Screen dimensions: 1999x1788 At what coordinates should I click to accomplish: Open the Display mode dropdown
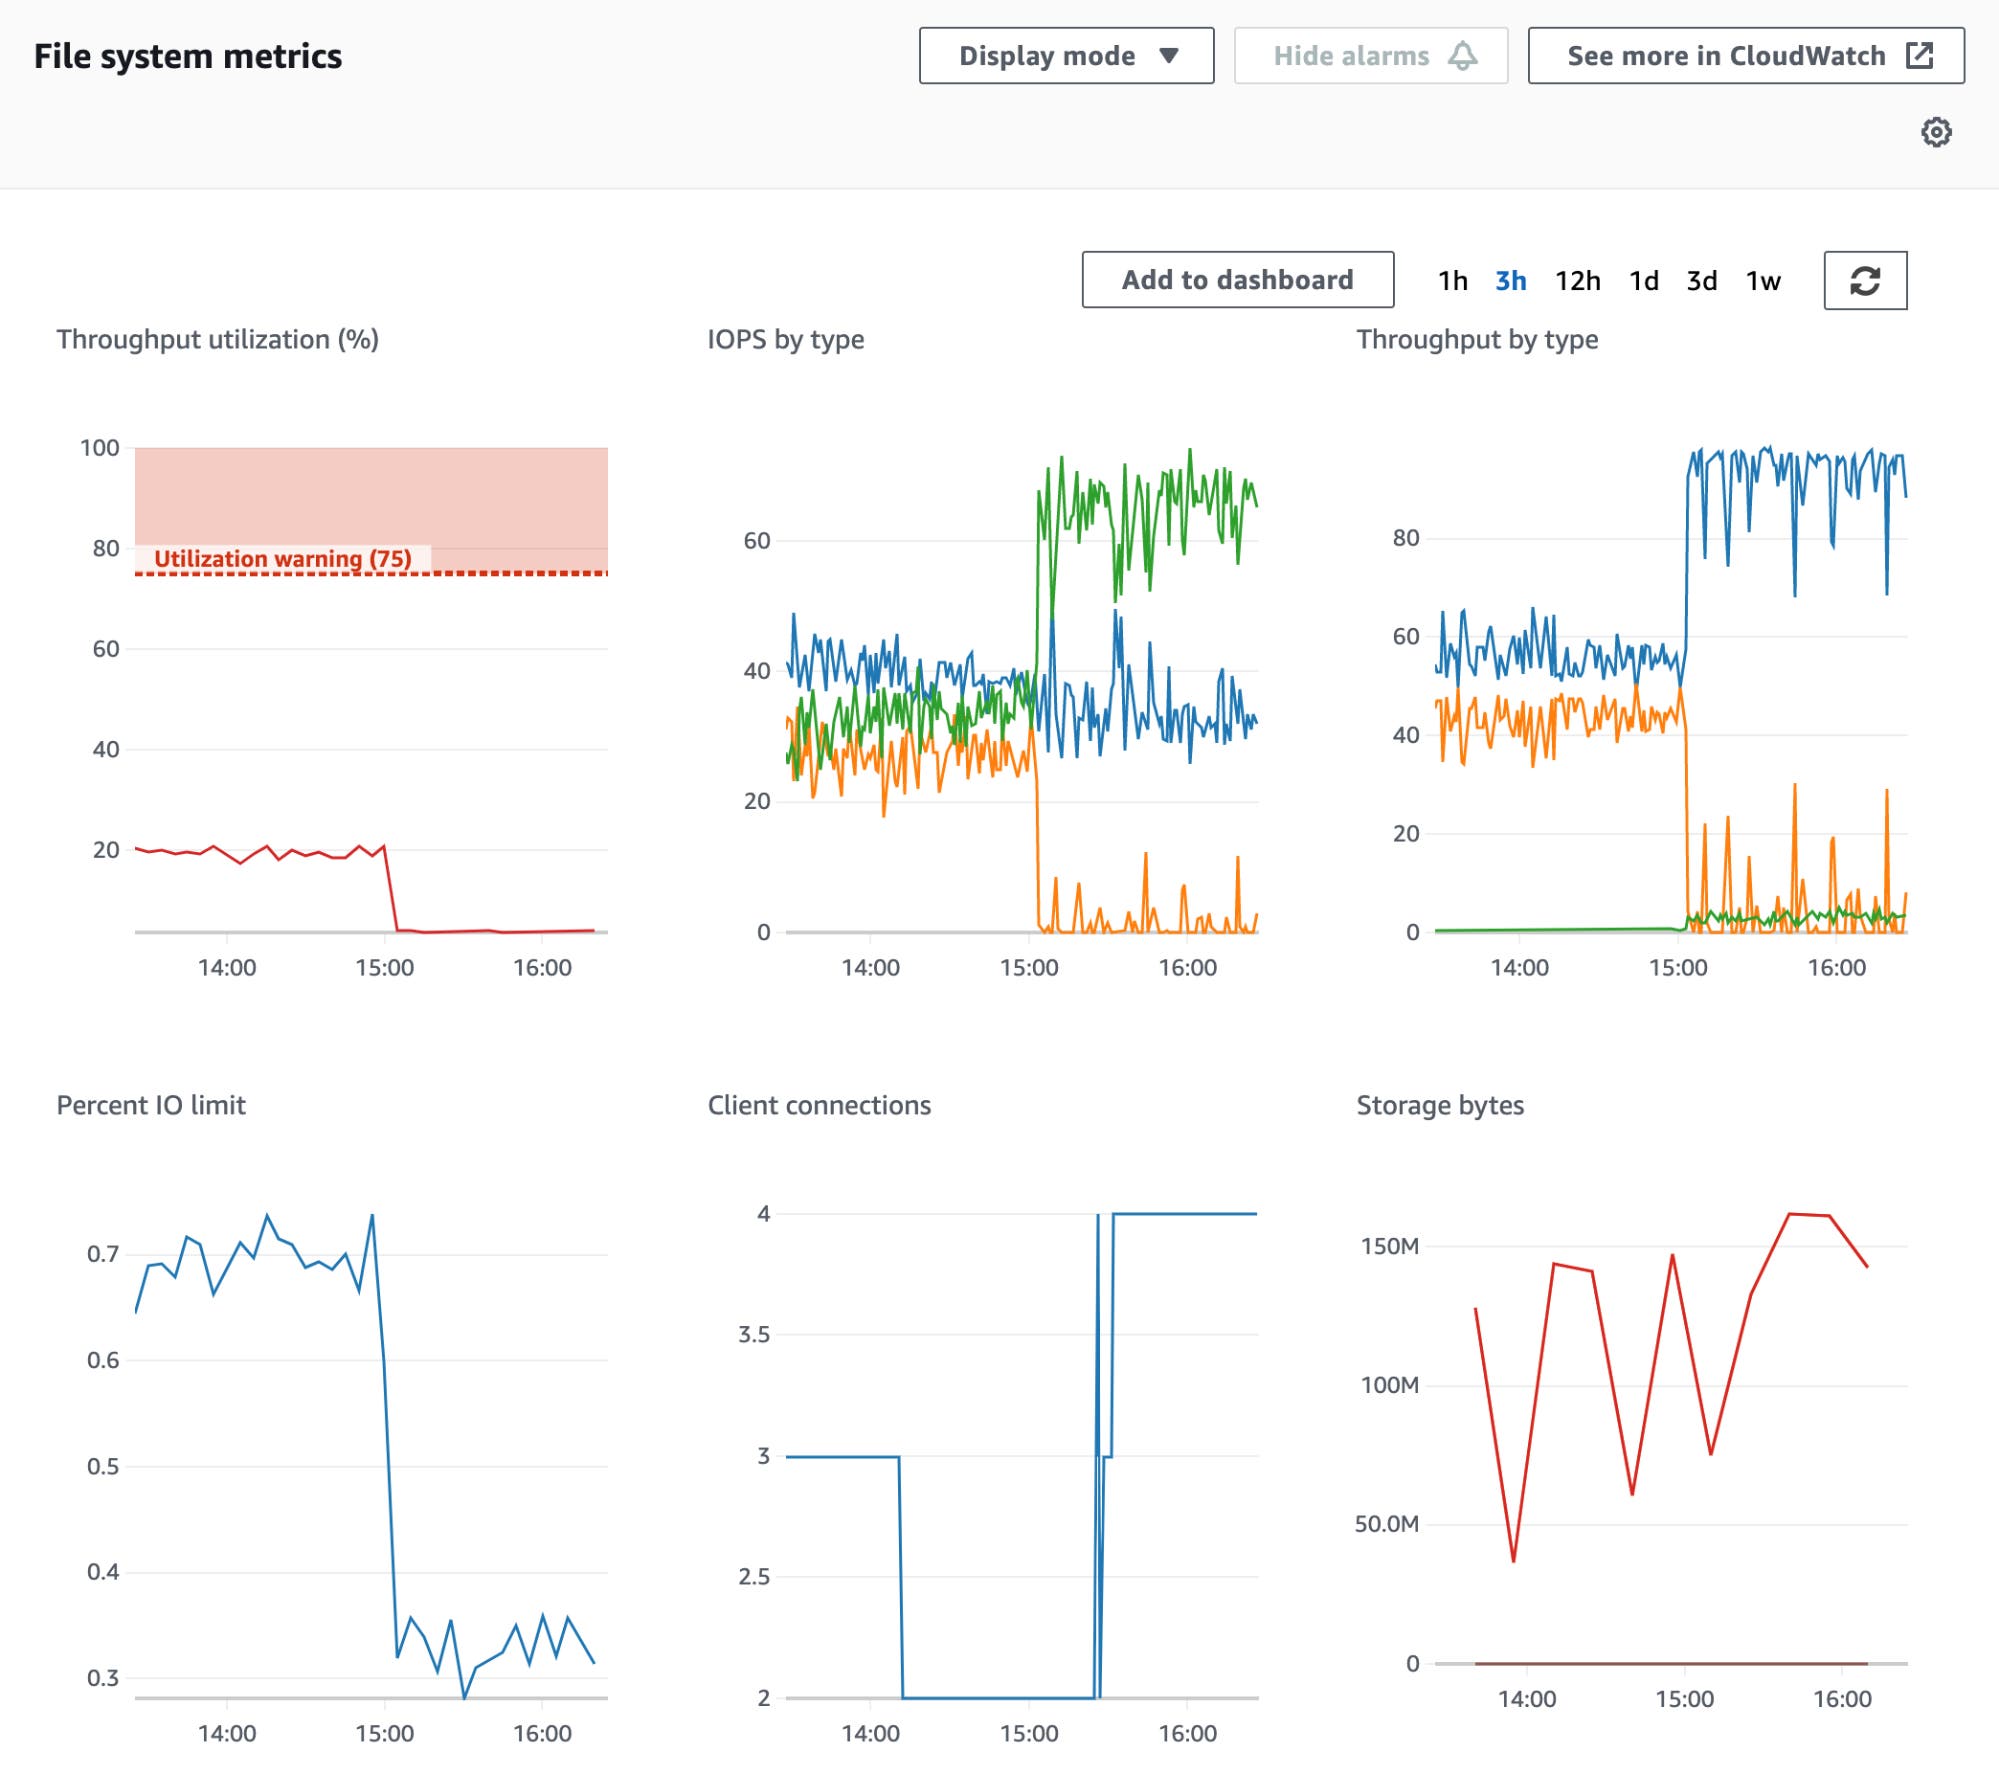click(x=1064, y=56)
